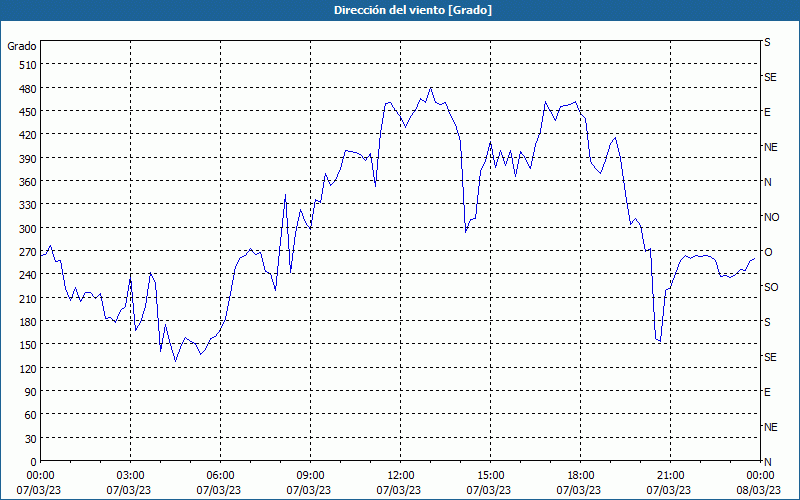Click the 120 tick label

[29, 368]
